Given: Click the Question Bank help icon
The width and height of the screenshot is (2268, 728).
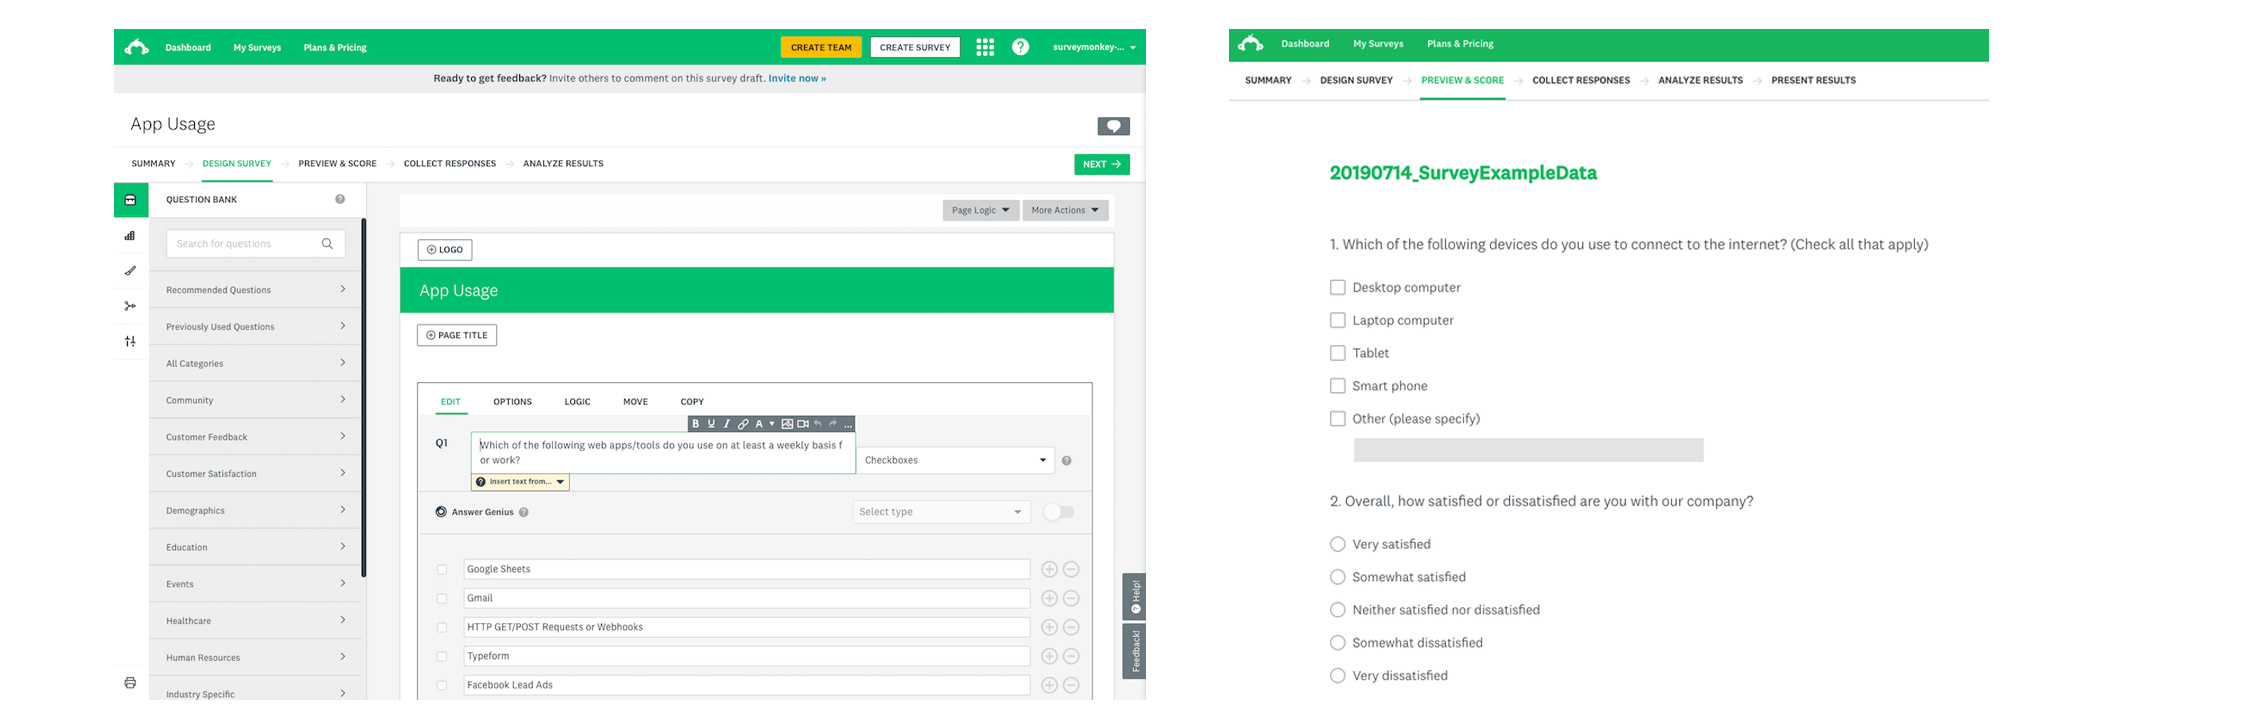Looking at the screenshot, I should click(340, 199).
